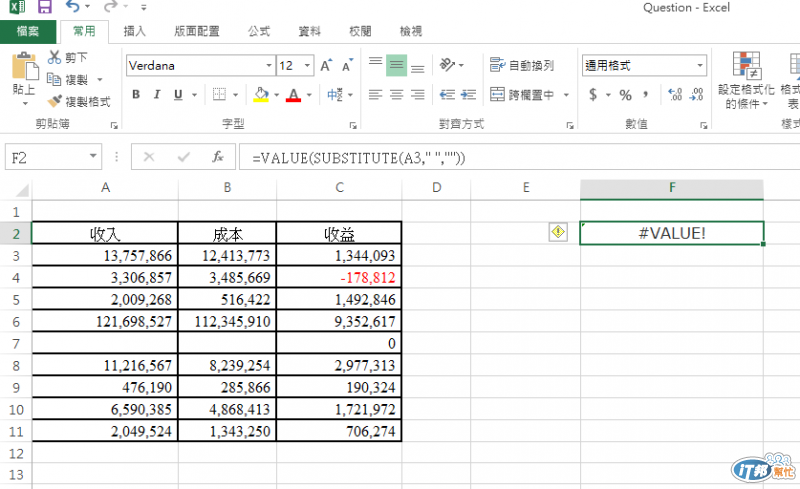Click the Increase Decimal icon
The image size is (800, 489).
[675, 94]
